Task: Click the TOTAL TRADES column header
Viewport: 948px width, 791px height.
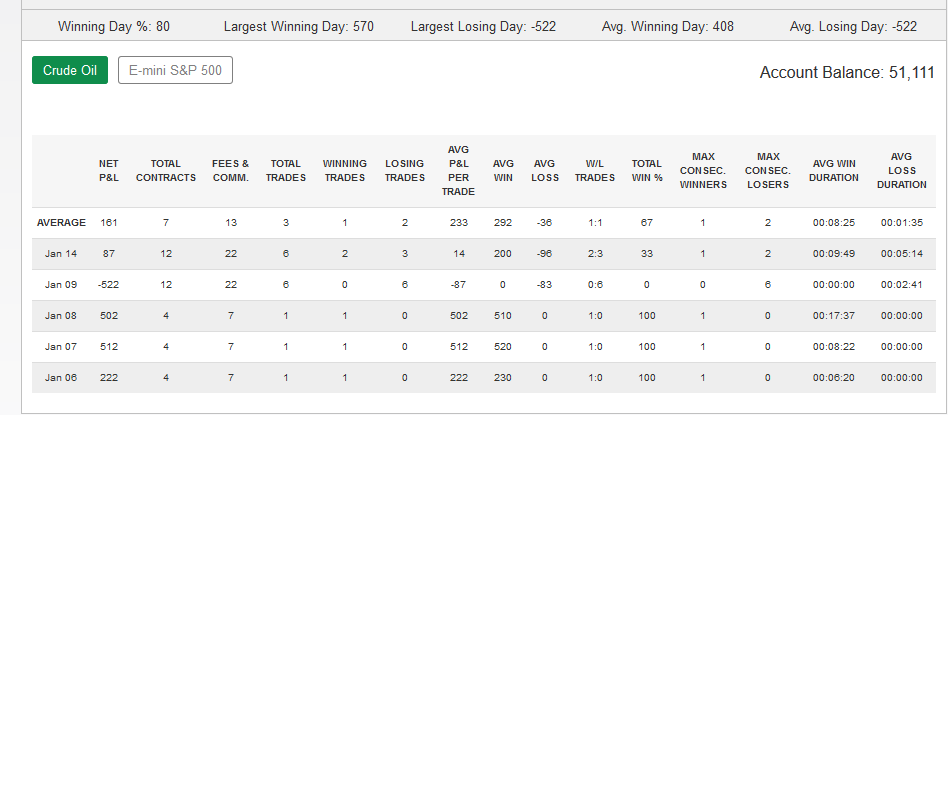Action: 285,171
